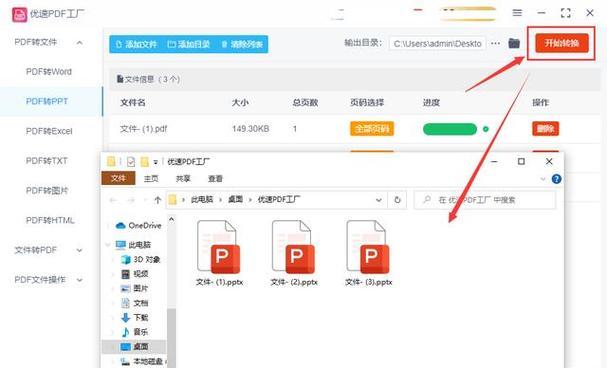Click the 清除列表 button
Image resolution: width=607 pixels, height=368 pixels.
coord(242,45)
